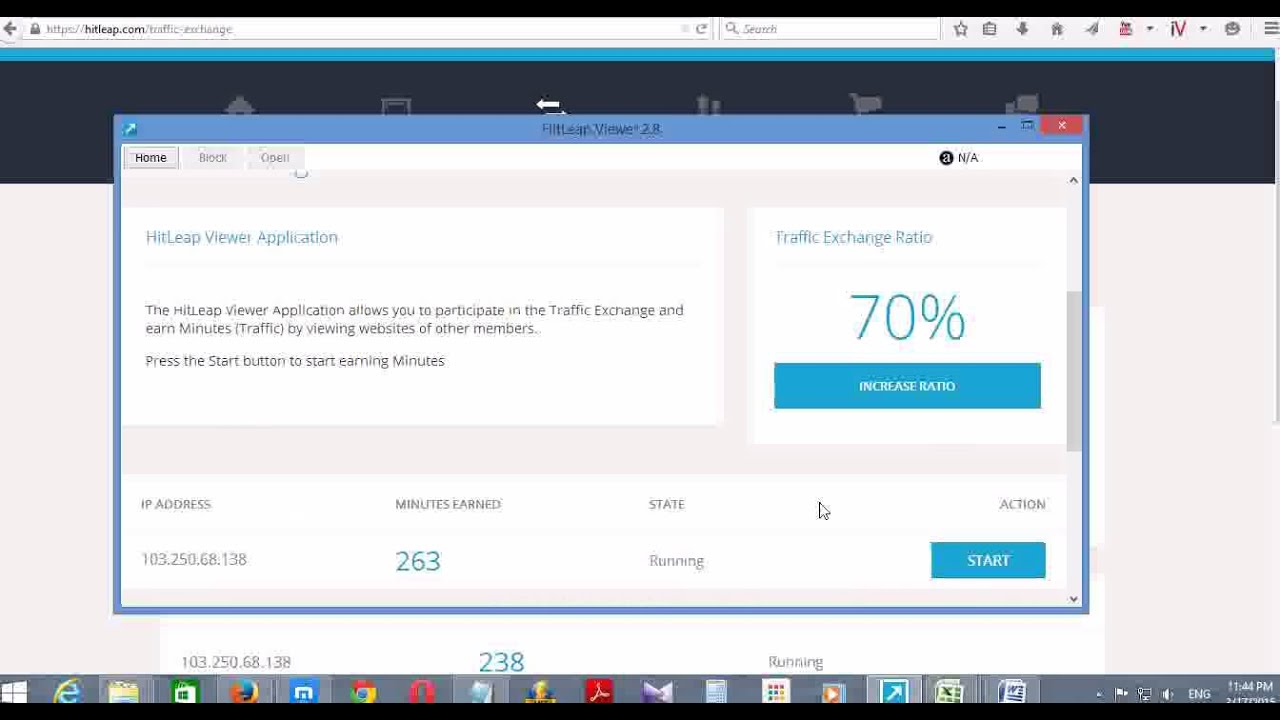1280x720 pixels.
Task: Open the Firefox hamburger menu
Action: 1271,29
